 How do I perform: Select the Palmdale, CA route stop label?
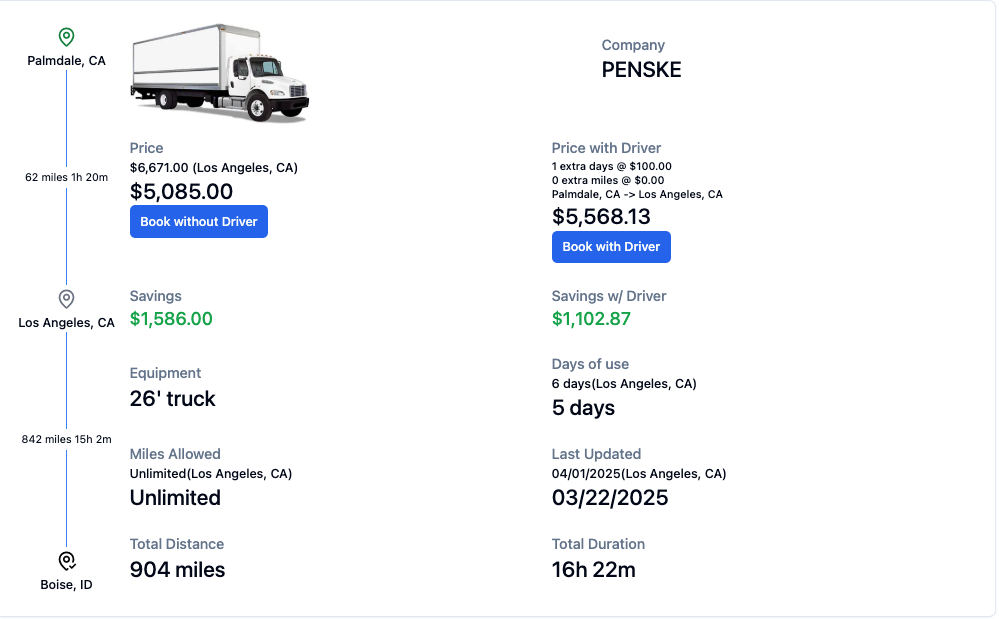[66, 60]
